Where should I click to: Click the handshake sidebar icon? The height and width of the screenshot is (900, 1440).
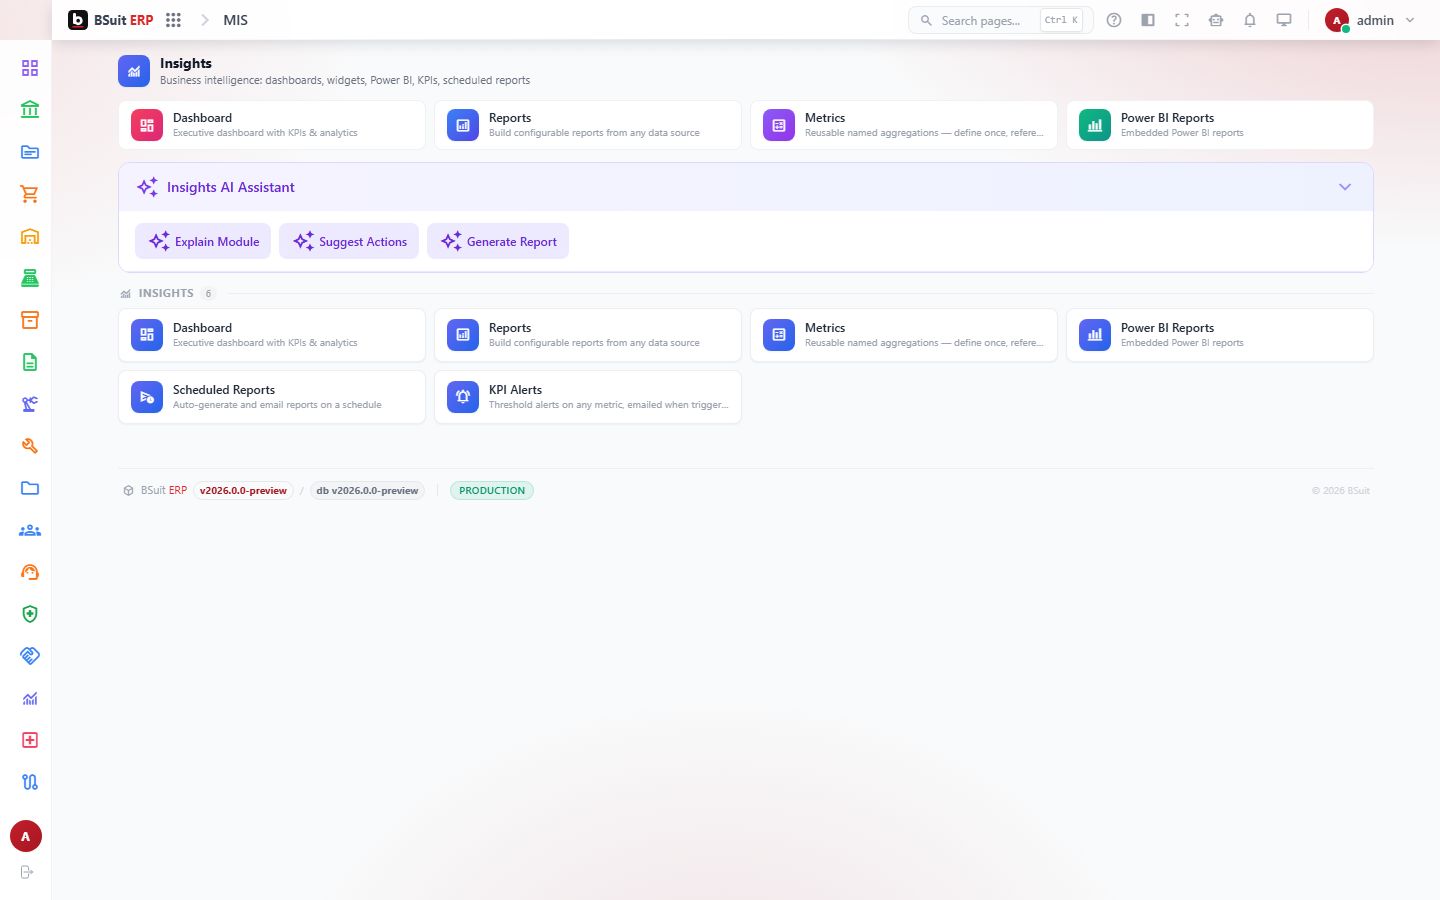coord(30,656)
